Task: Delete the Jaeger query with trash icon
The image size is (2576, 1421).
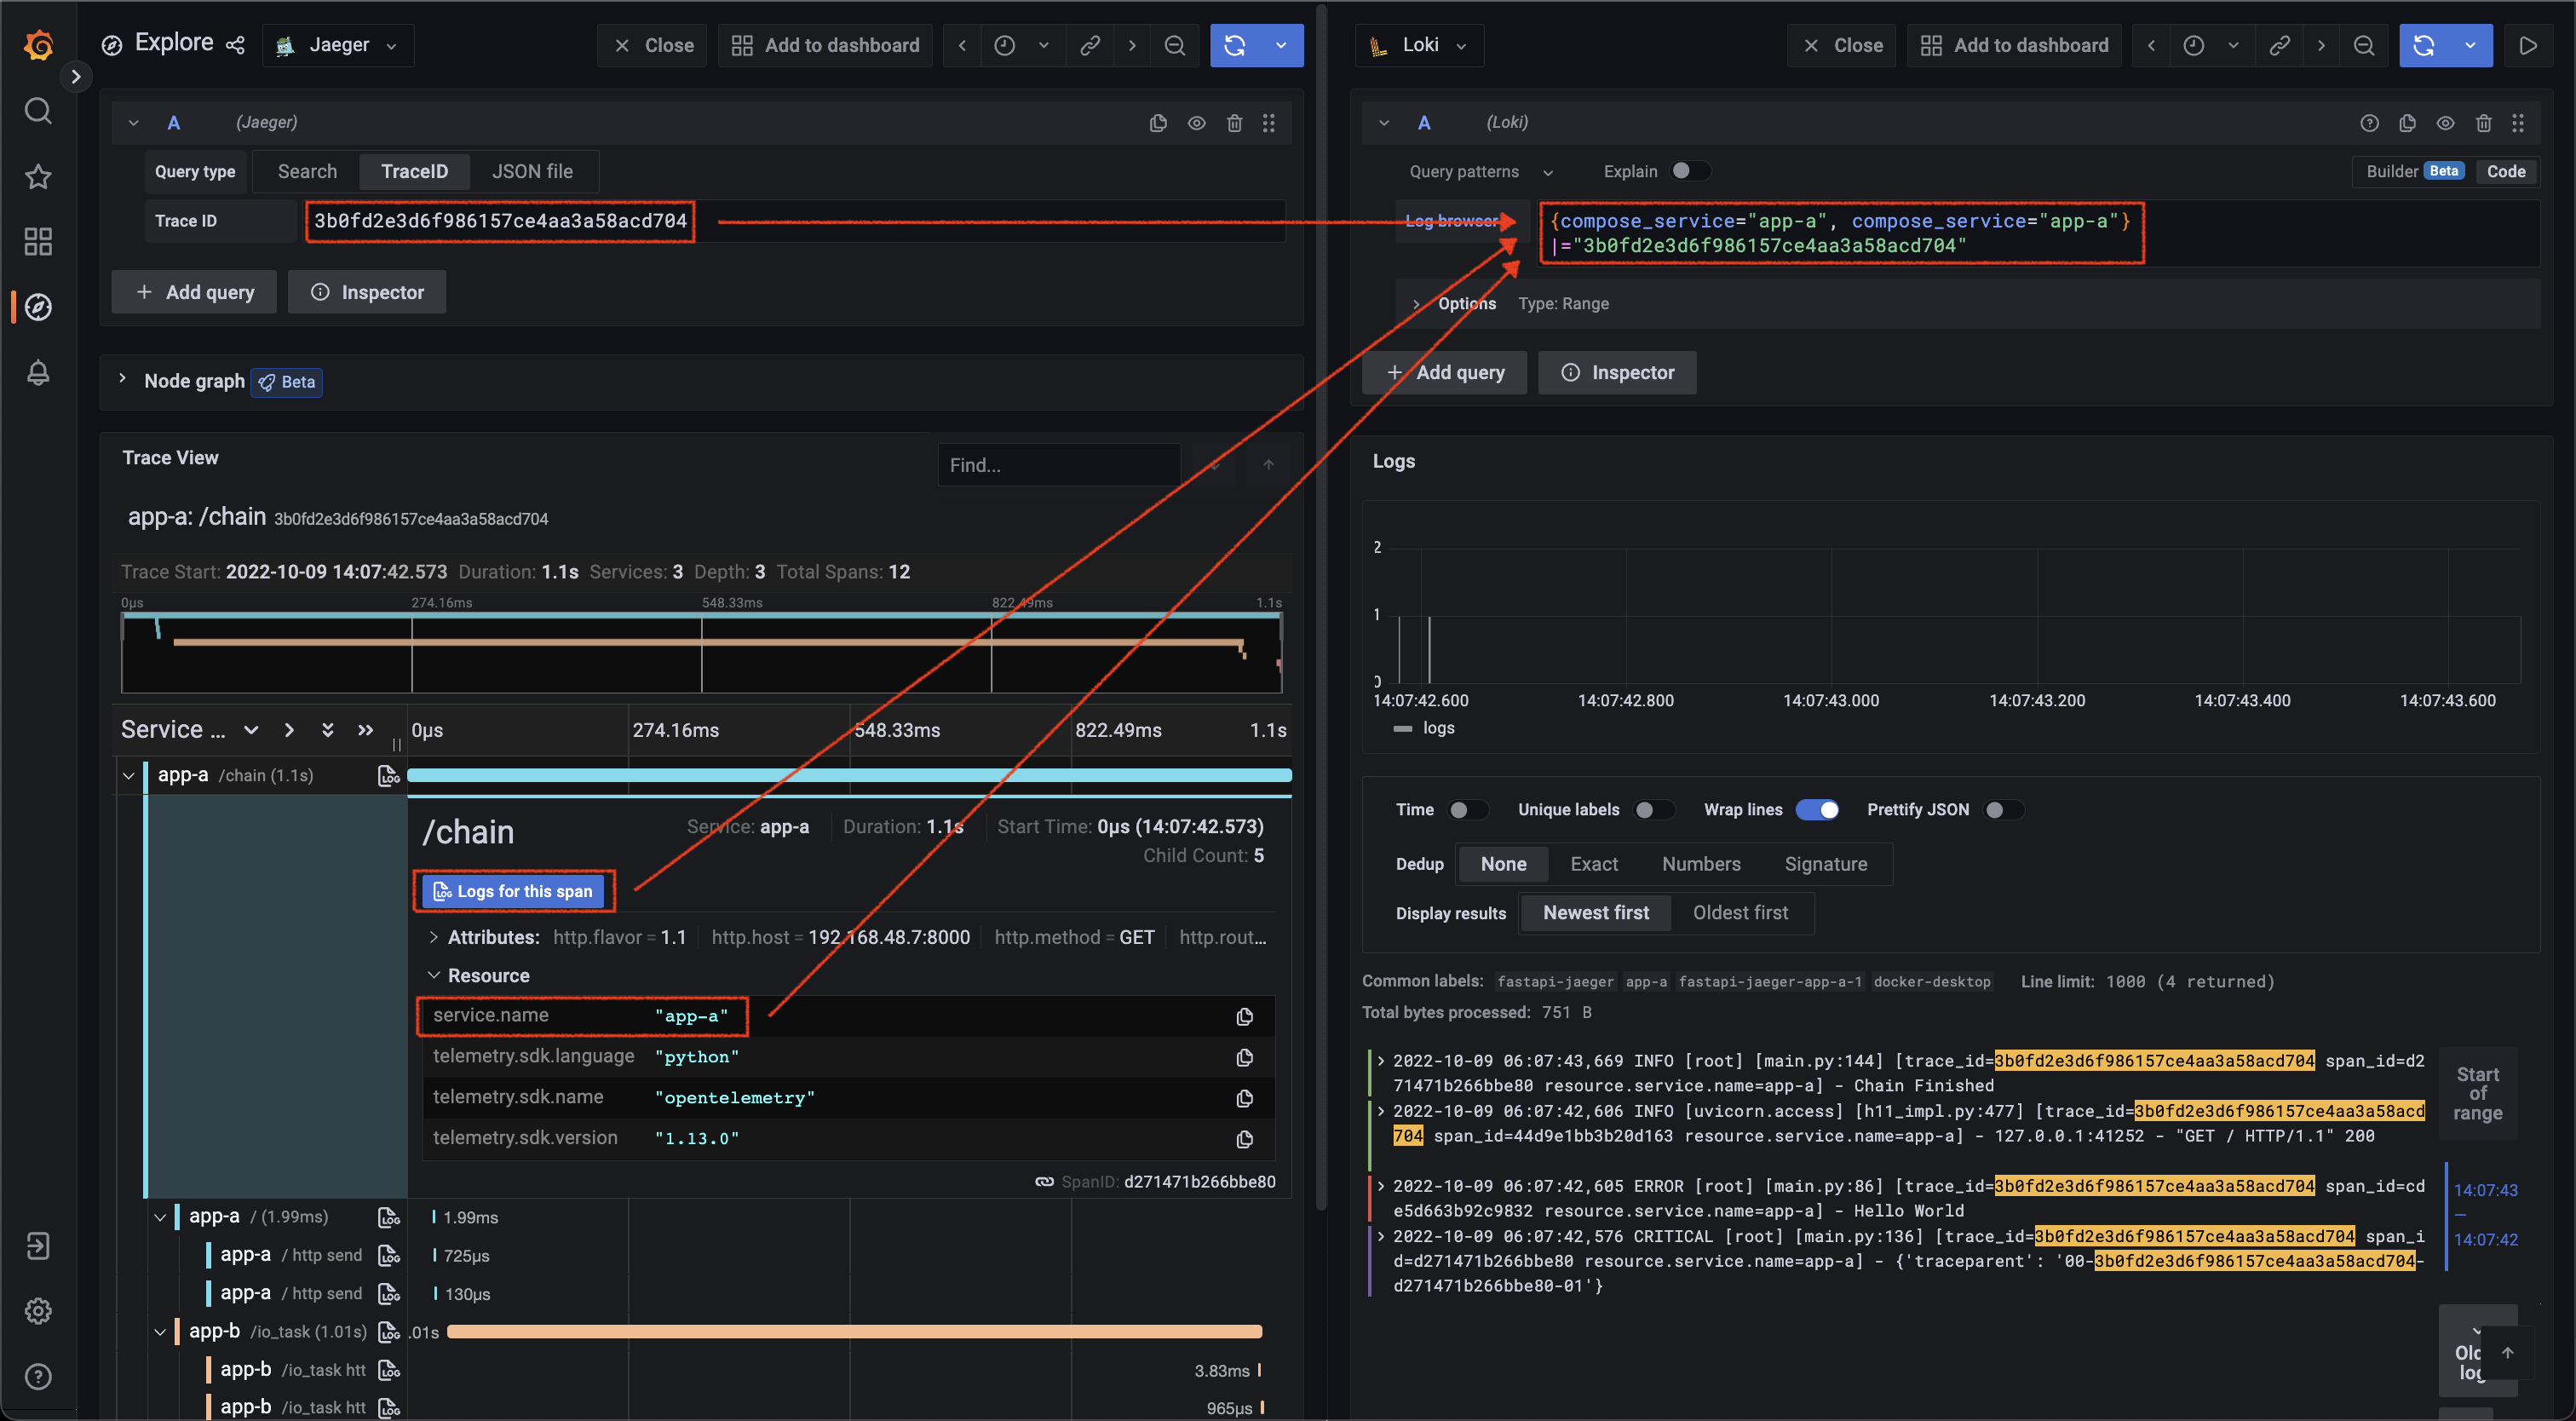Action: [x=1234, y=122]
